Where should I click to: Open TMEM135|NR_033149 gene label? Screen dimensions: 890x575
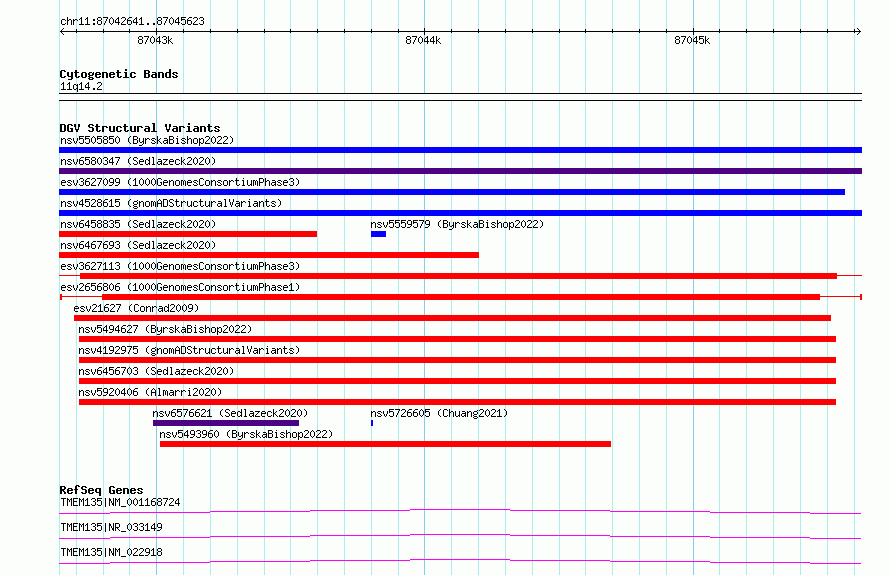tap(111, 527)
